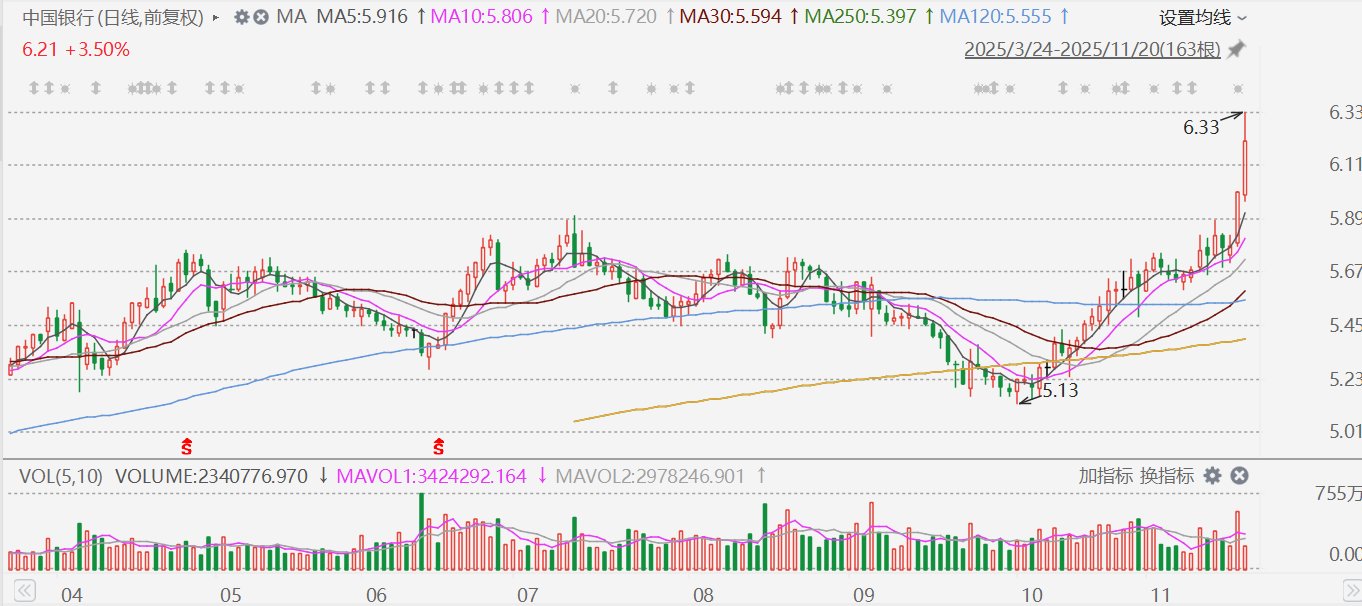Click 加指标 to add an indicator

(x=1105, y=476)
